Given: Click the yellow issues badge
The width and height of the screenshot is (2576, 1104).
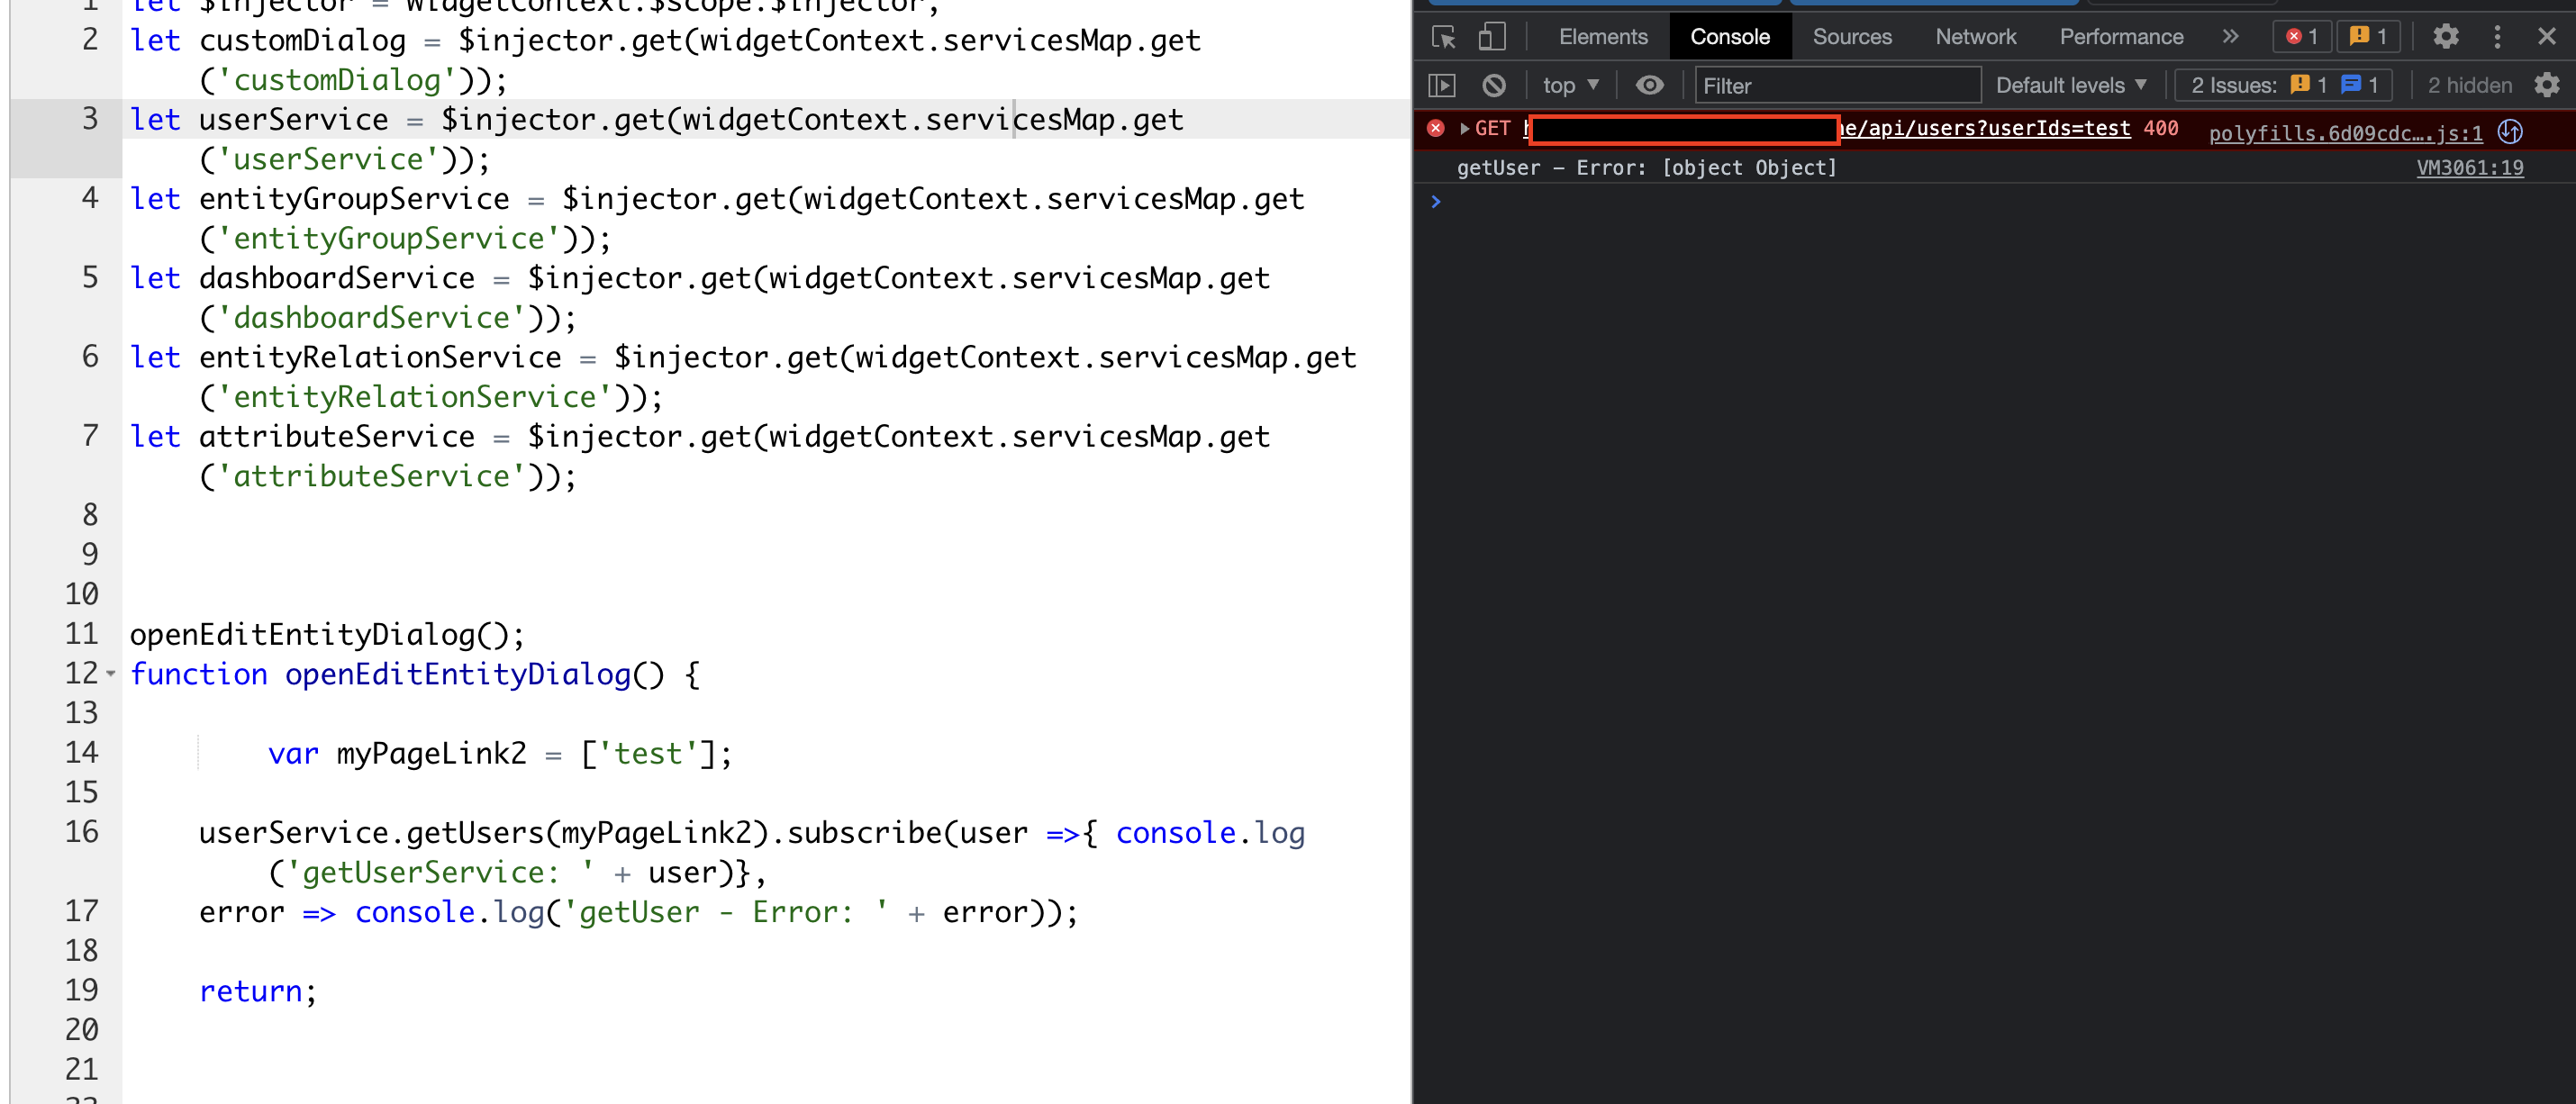Looking at the screenshot, I should [2367, 36].
